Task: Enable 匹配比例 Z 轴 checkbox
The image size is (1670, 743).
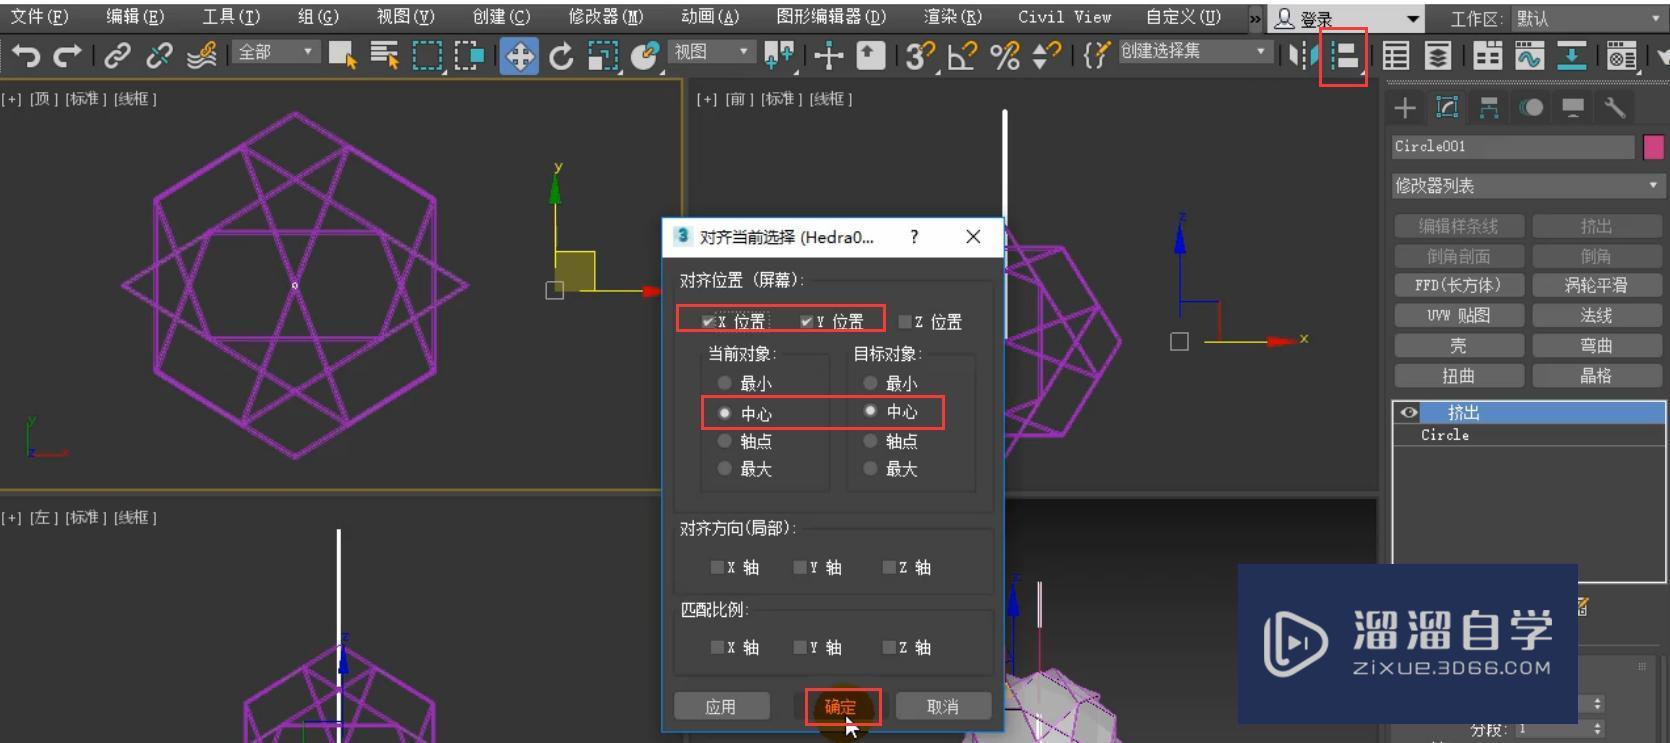Action: pos(889,647)
